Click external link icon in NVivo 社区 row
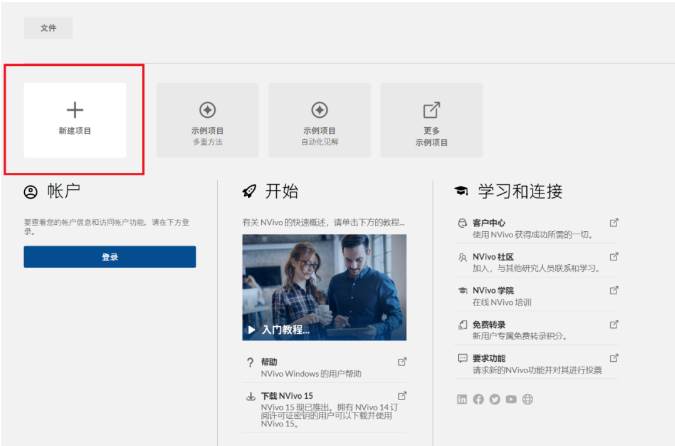The image size is (675, 446). [x=614, y=257]
